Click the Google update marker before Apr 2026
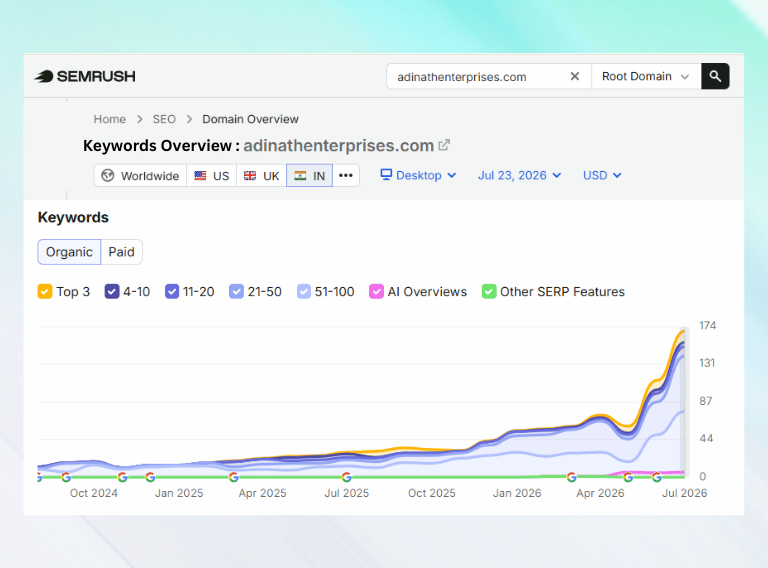The height and width of the screenshot is (568, 768). pyautogui.click(x=571, y=476)
